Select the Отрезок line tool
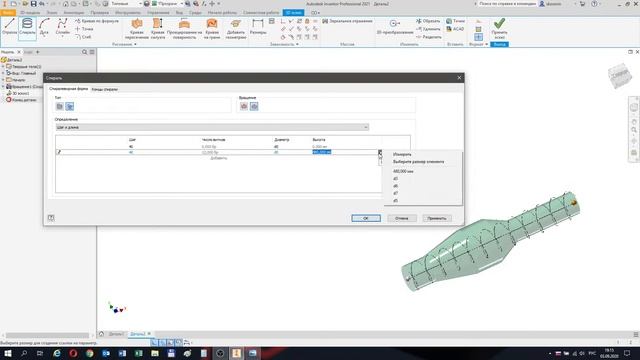The width and height of the screenshot is (640, 360). click(x=9, y=27)
